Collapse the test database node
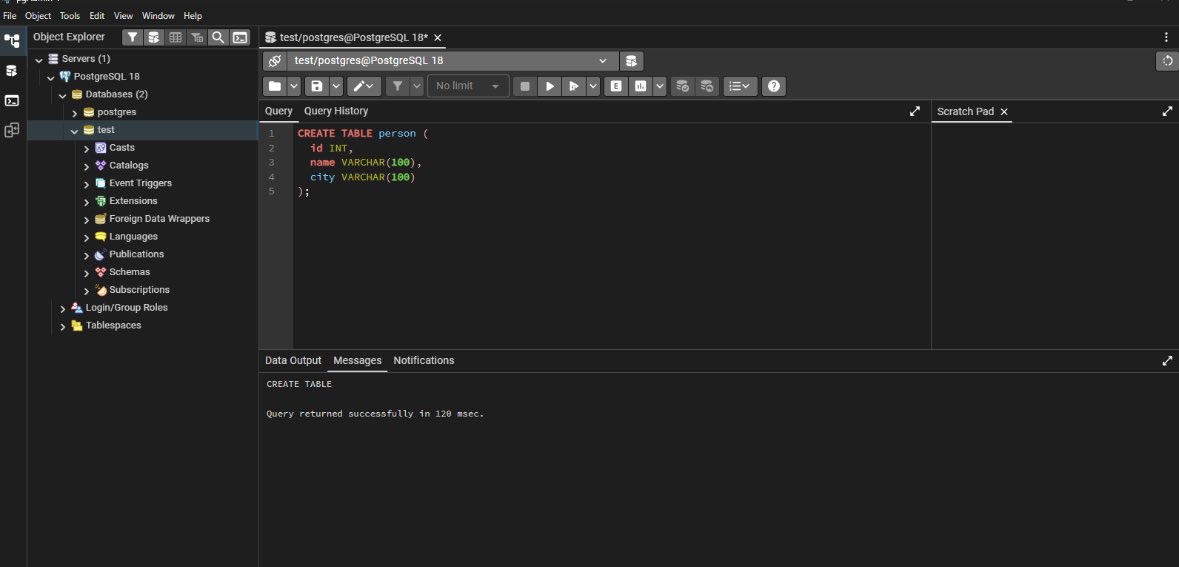 pyautogui.click(x=74, y=131)
